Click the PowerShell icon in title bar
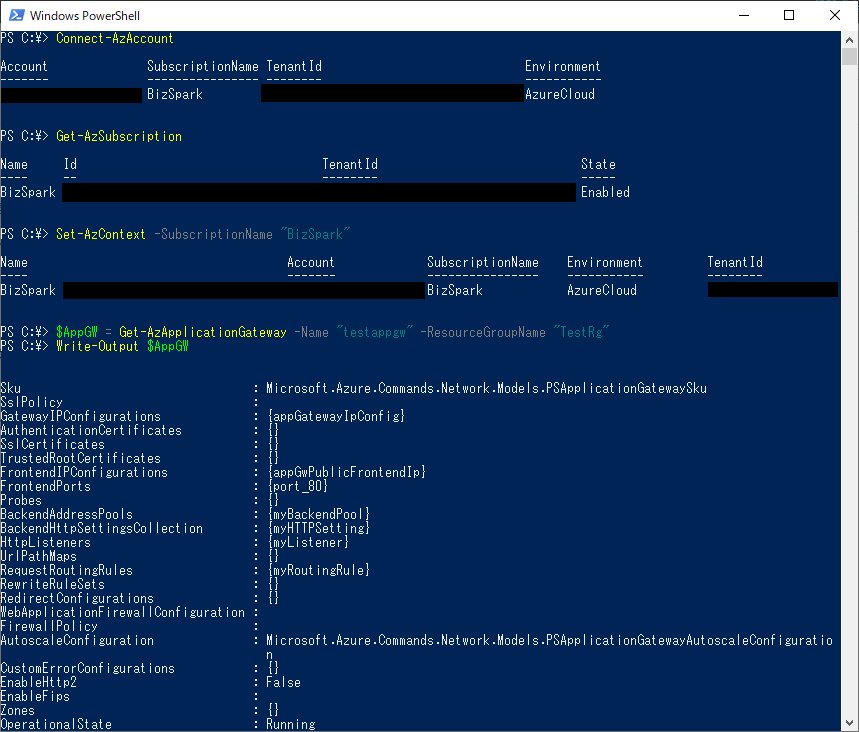The image size is (859, 732). pyautogui.click(x=16, y=15)
